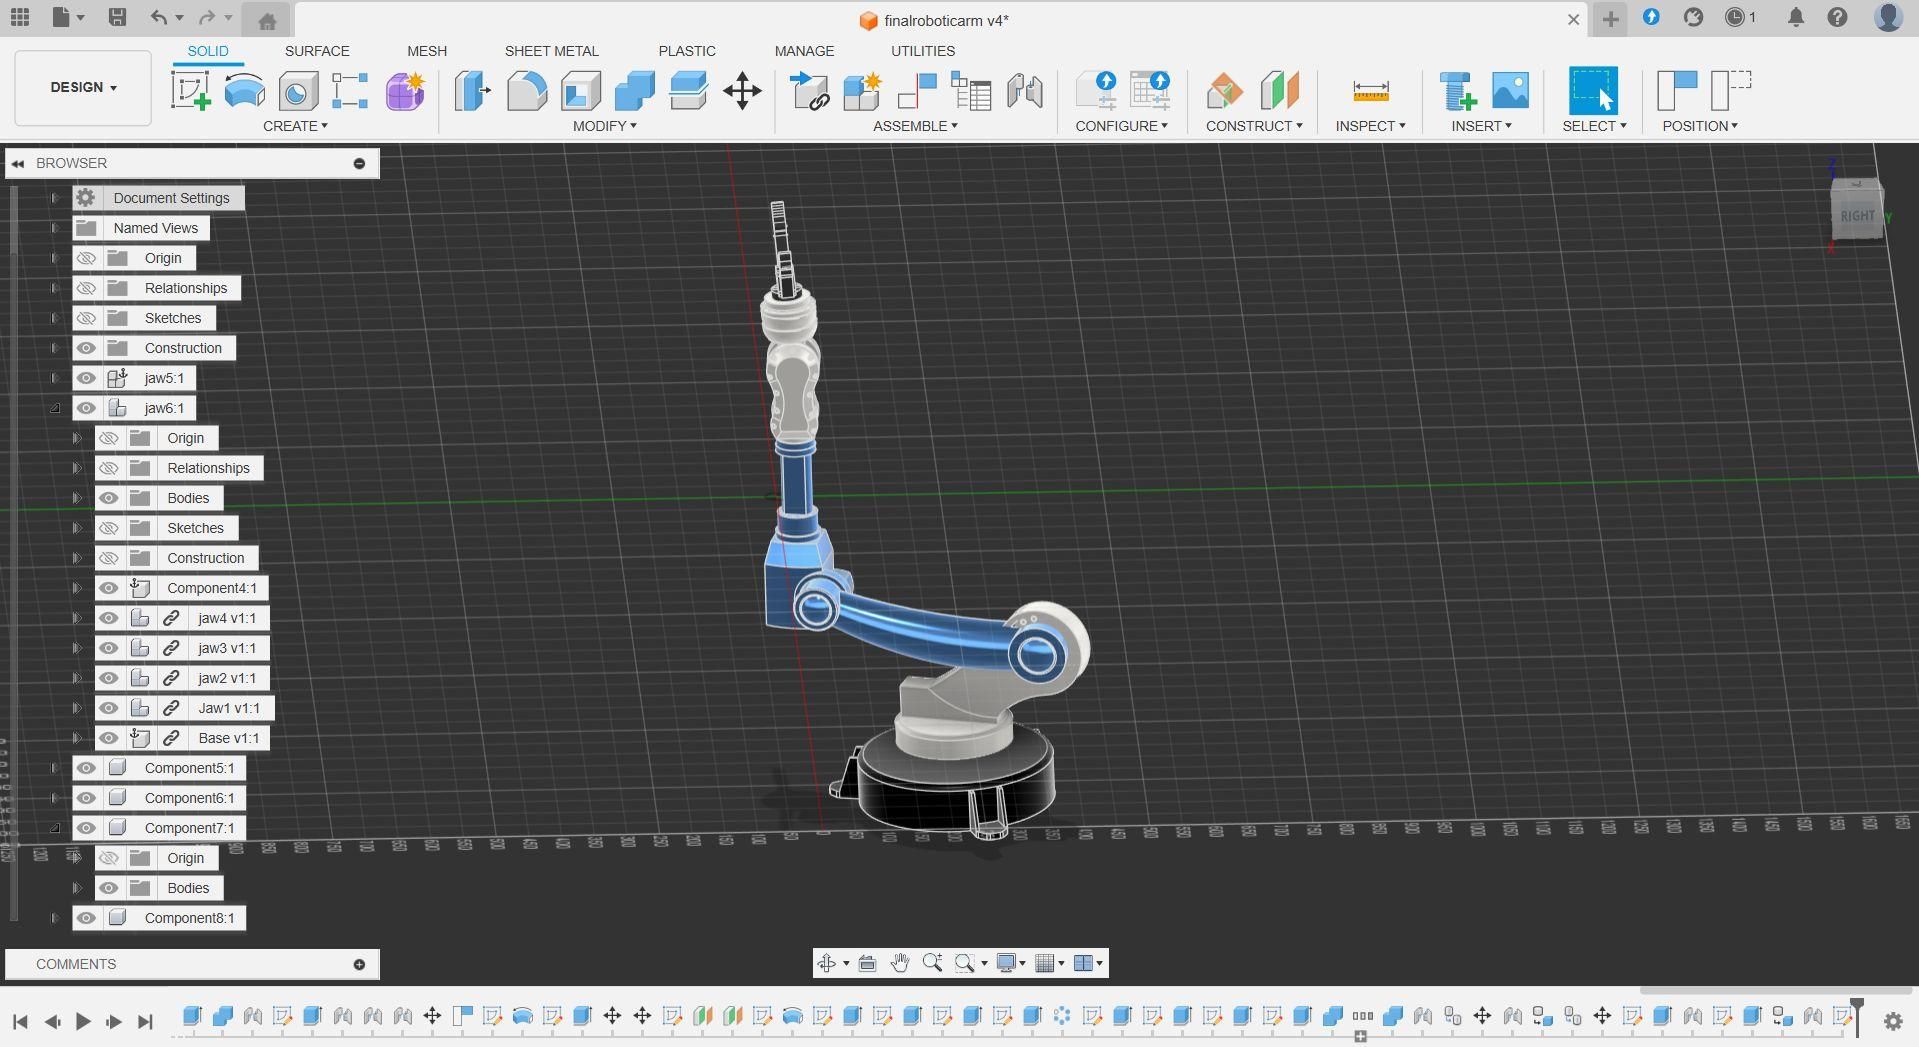Click the Insert Derive icon
Screen dimensions: 1919x1047
pyautogui.click(x=1457, y=91)
